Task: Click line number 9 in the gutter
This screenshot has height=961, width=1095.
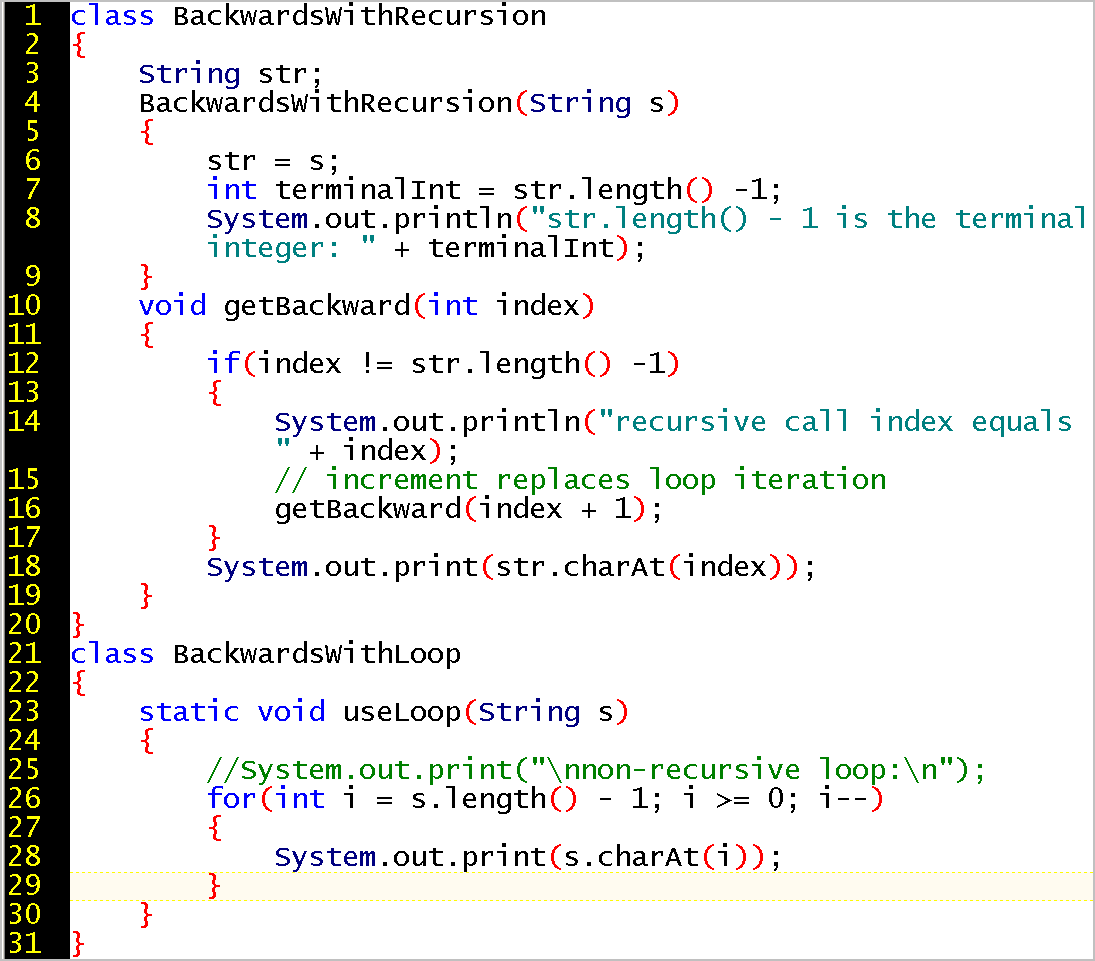Action: [x=32, y=277]
